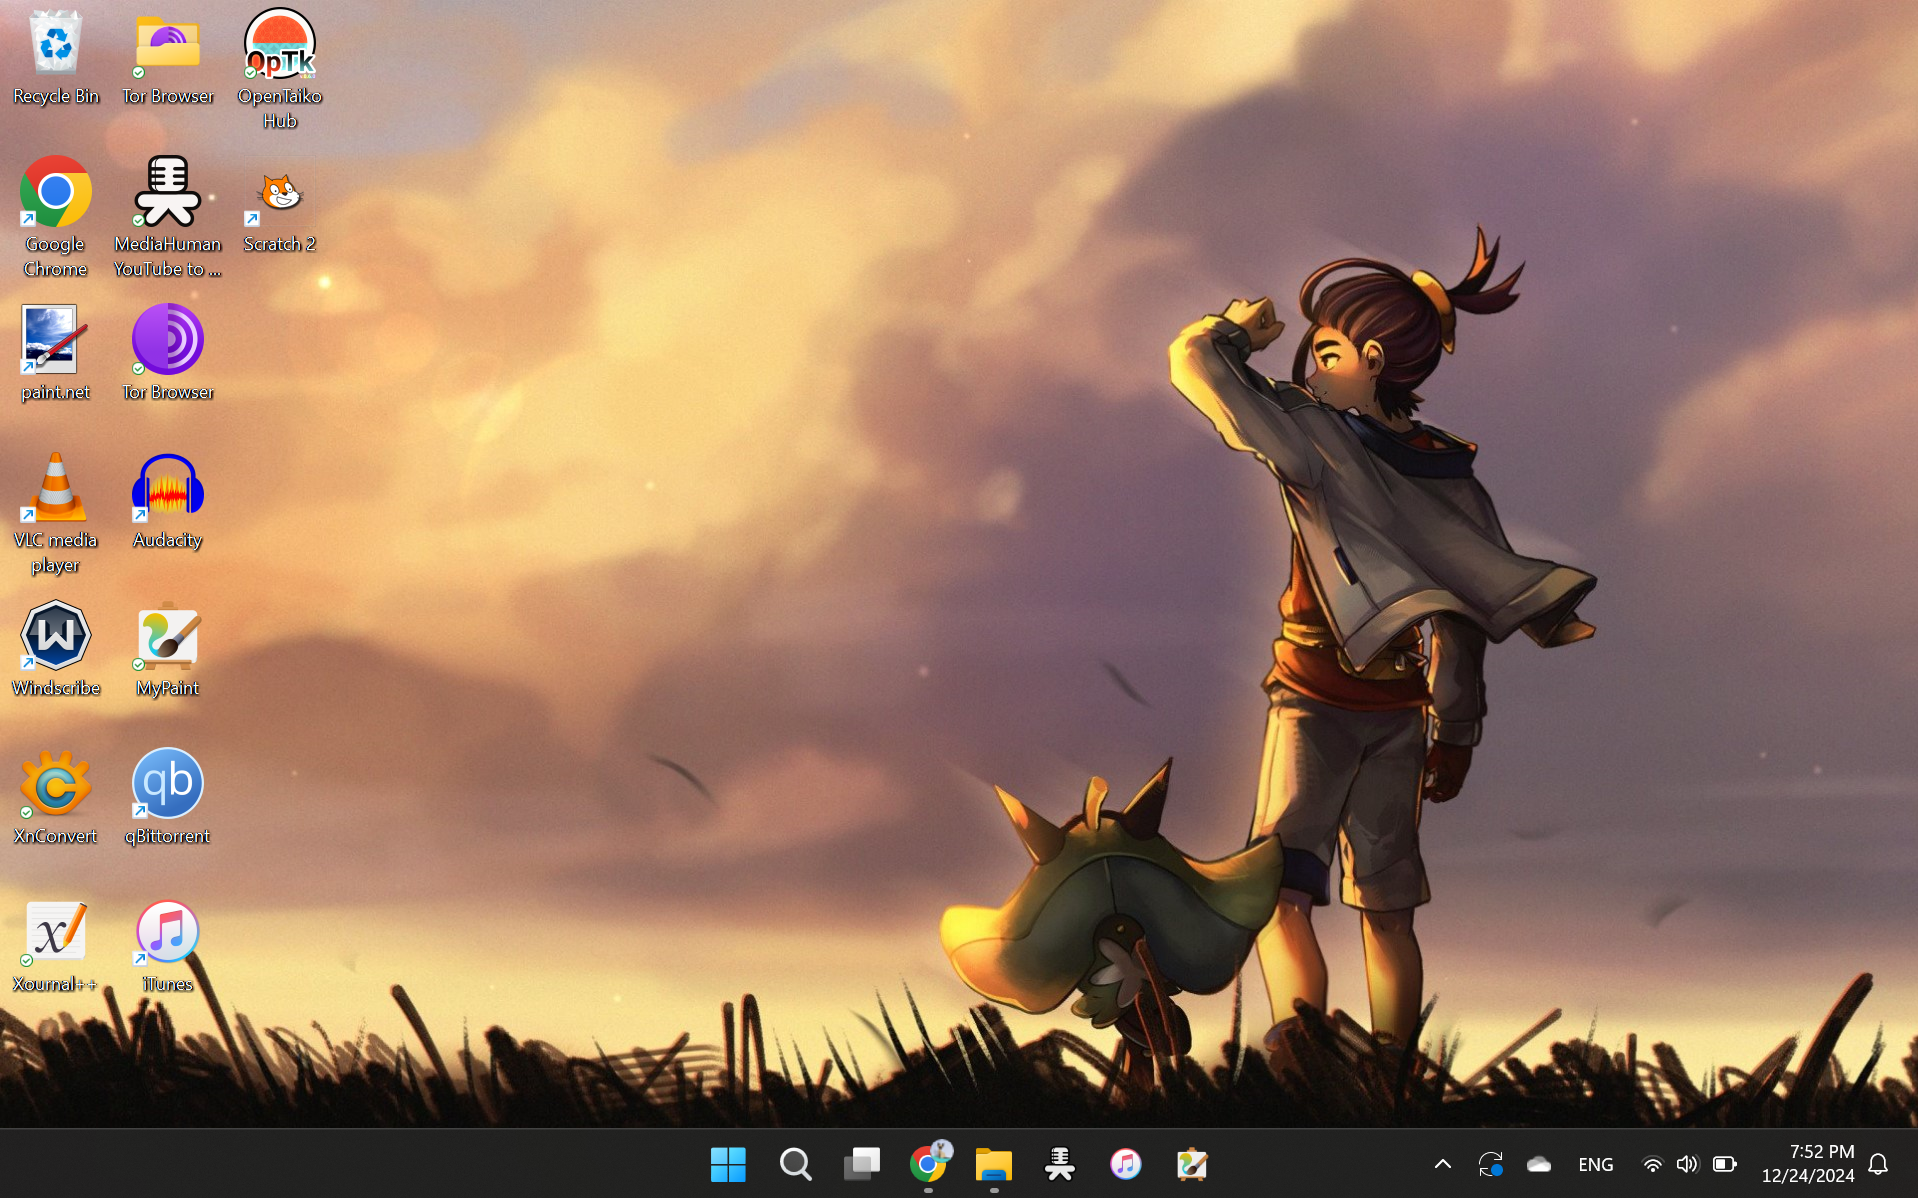1918x1198 pixels.
Task: Open the Windows Start menu
Action: point(728,1164)
